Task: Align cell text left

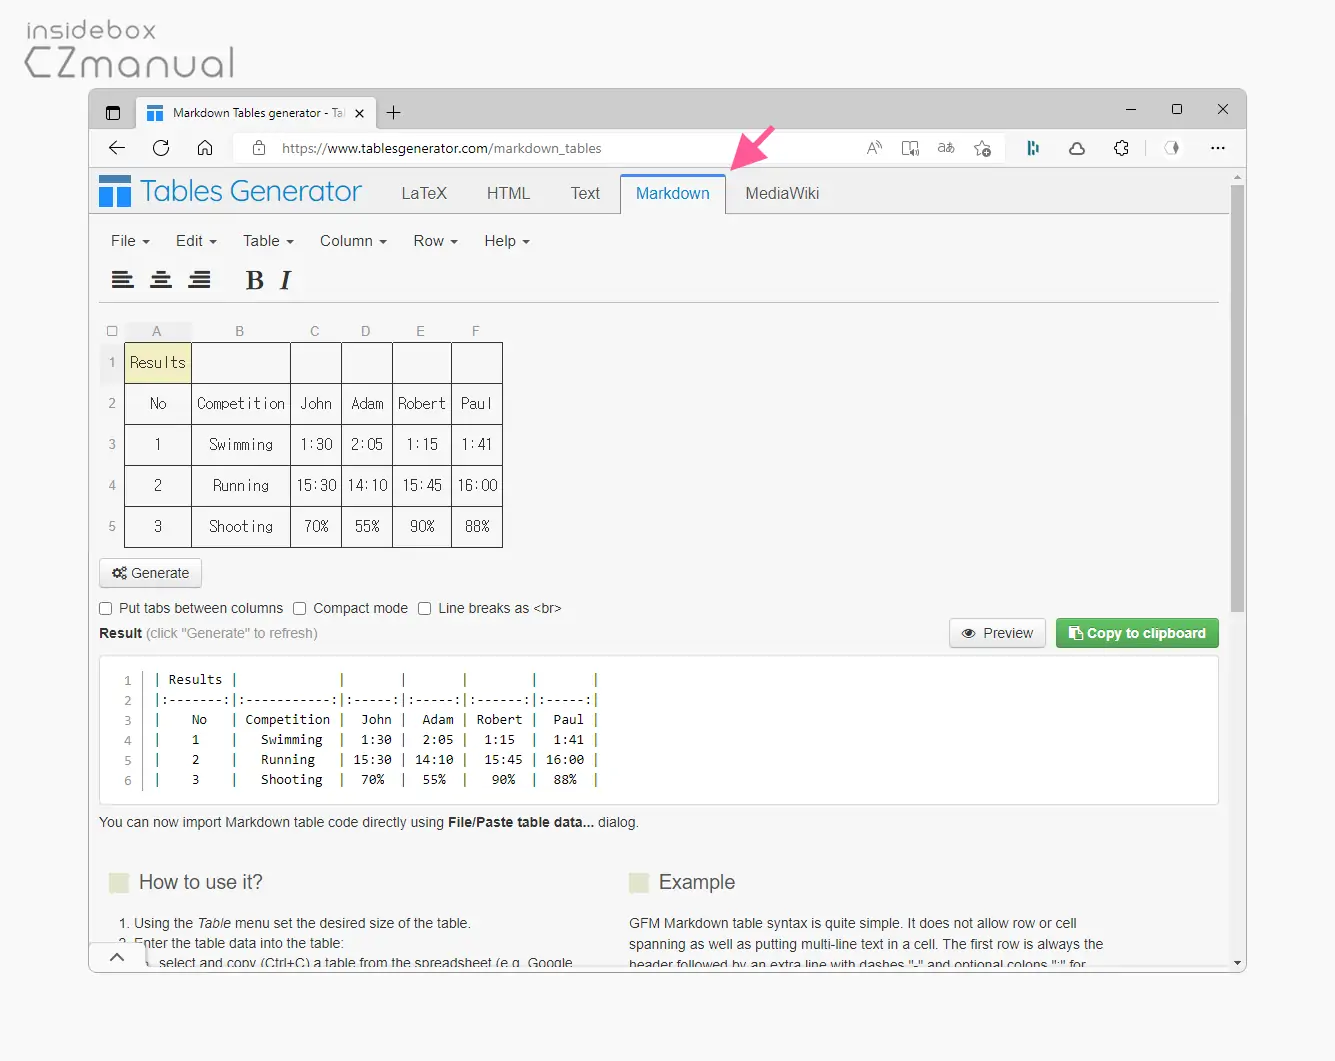Action: 122,280
